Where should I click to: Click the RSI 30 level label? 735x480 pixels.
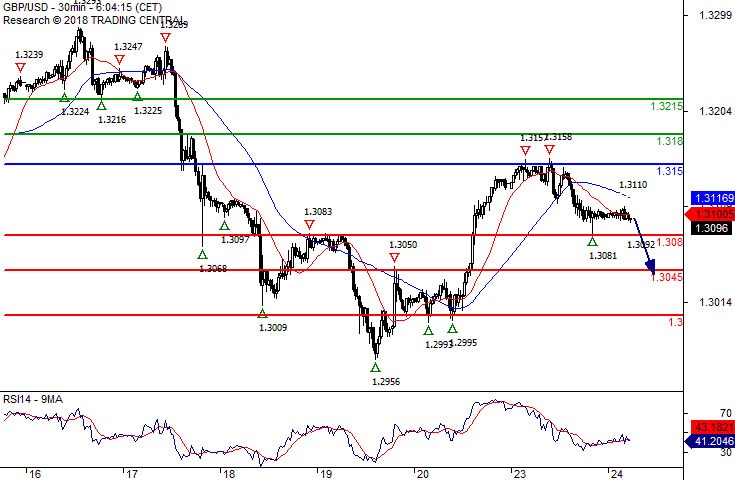point(726,452)
